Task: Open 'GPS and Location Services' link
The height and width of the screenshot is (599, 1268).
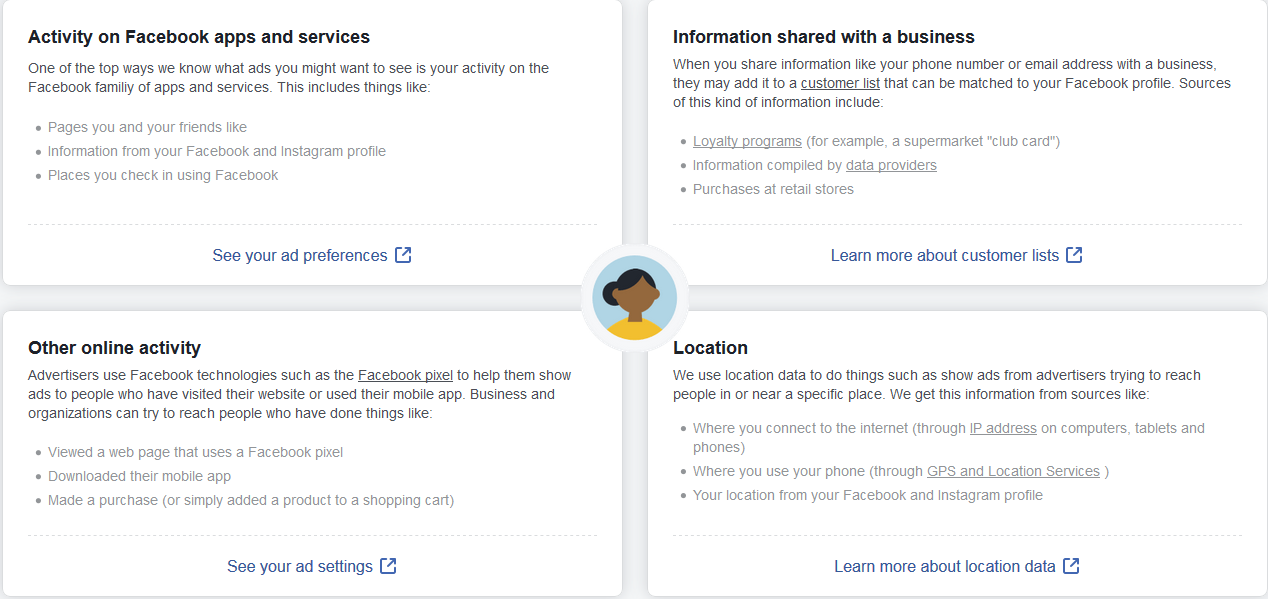Action: pos(1013,471)
